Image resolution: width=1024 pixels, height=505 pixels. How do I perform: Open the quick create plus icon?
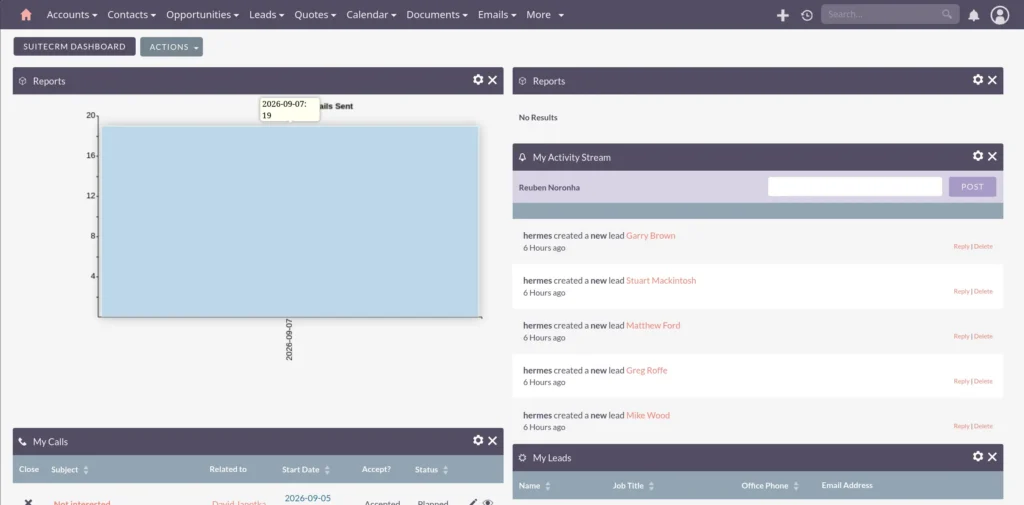click(782, 15)
